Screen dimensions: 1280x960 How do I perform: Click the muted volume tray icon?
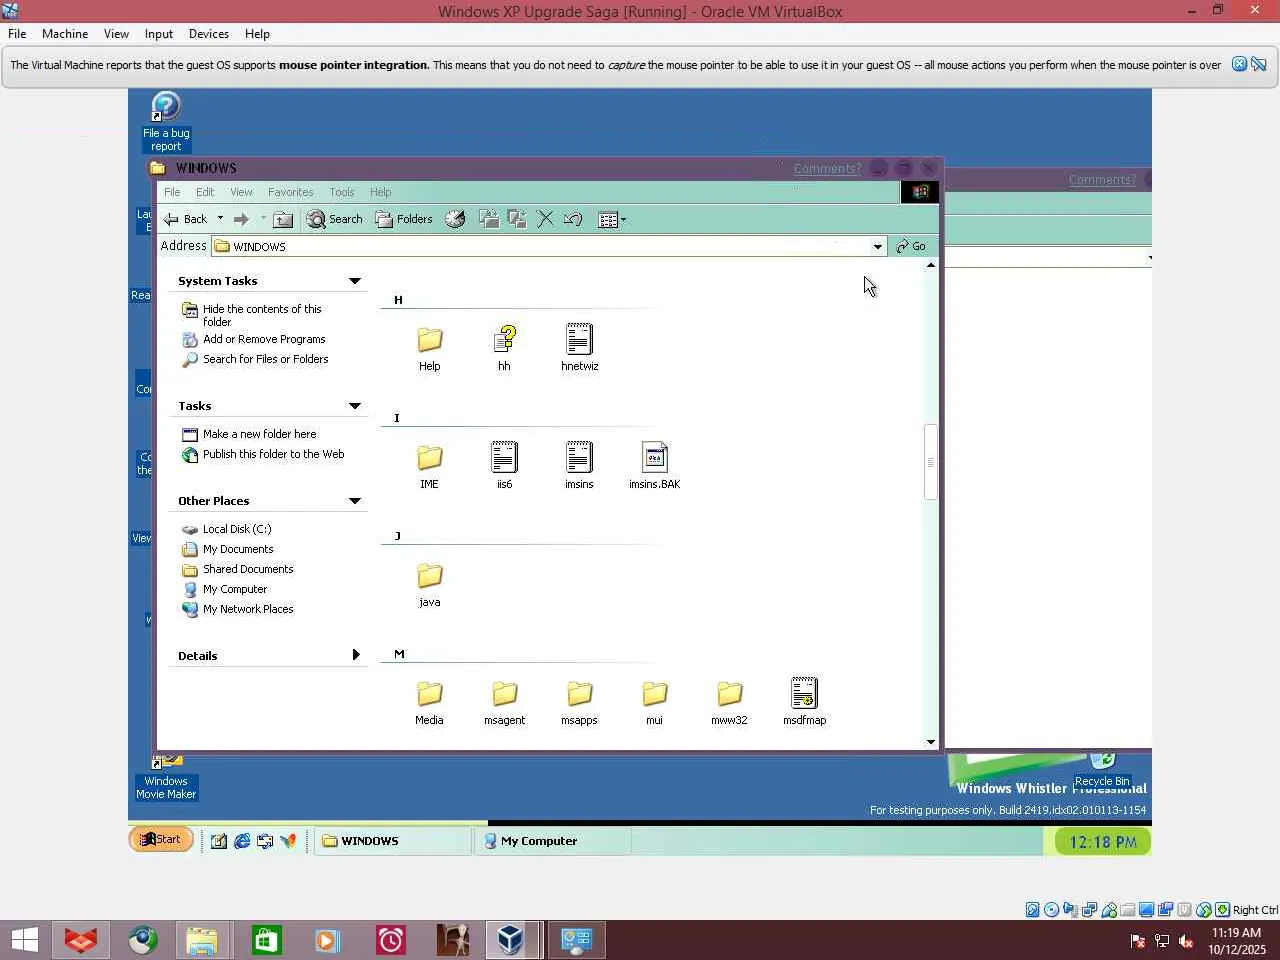click(x=1186, y=941)
